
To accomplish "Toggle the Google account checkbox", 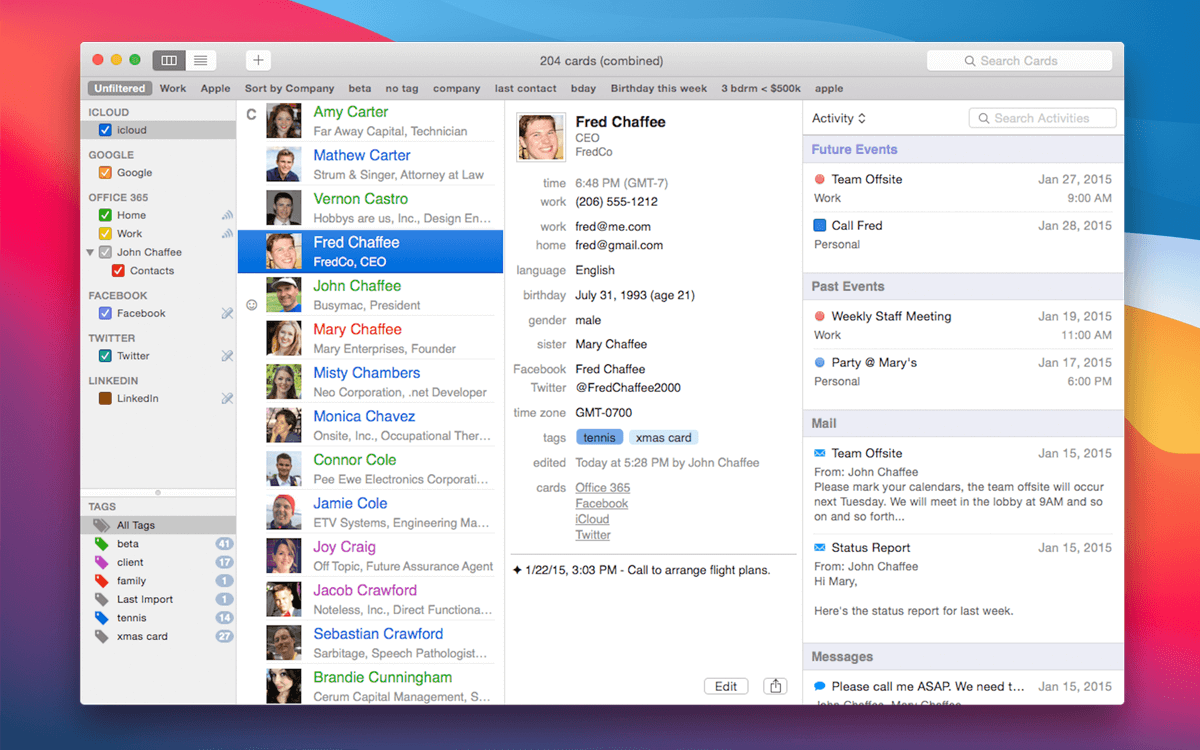I will (106, 173).
